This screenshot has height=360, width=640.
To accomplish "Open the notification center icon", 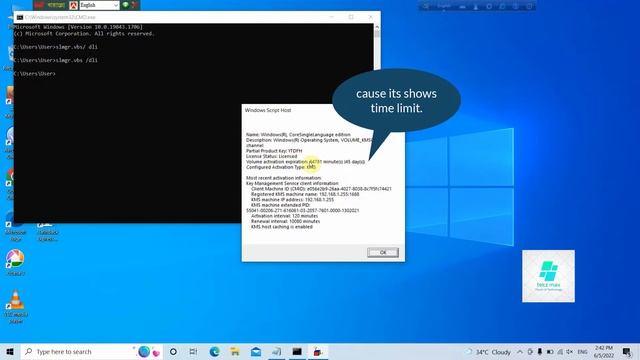I will click(627, 352).
